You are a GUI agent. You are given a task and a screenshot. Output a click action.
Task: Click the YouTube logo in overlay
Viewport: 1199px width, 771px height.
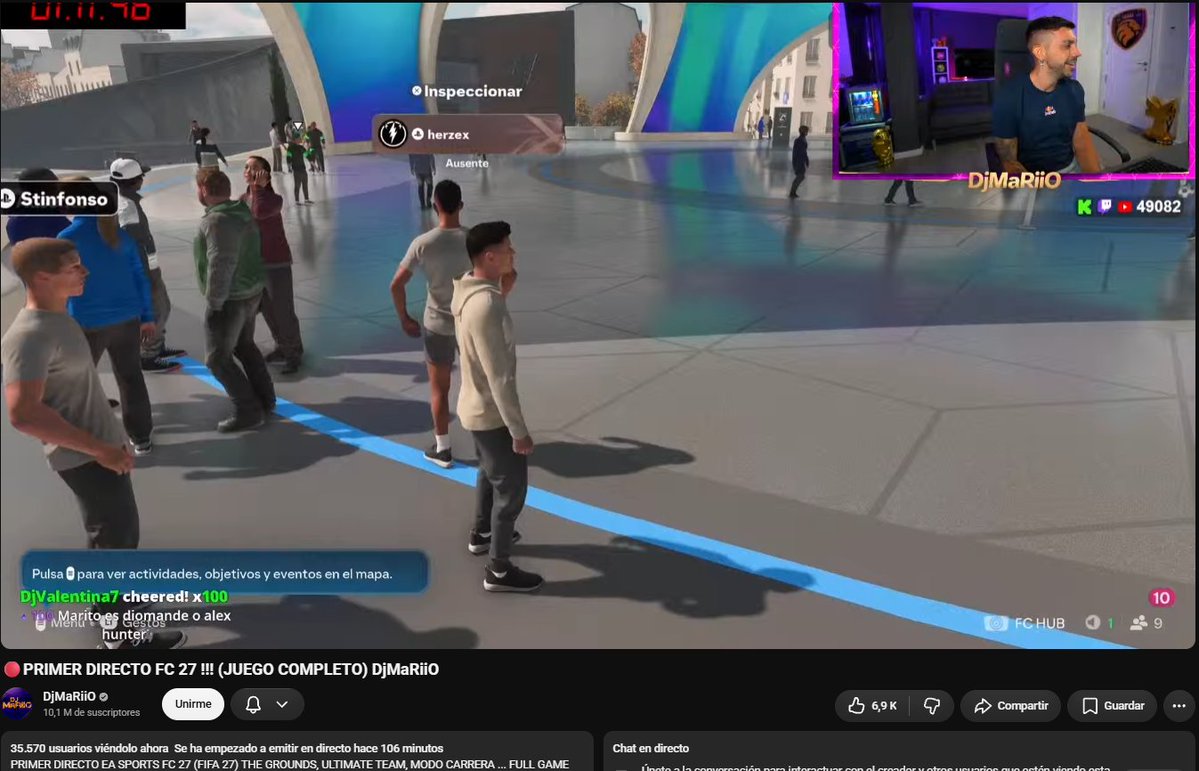click(1124, 207)
